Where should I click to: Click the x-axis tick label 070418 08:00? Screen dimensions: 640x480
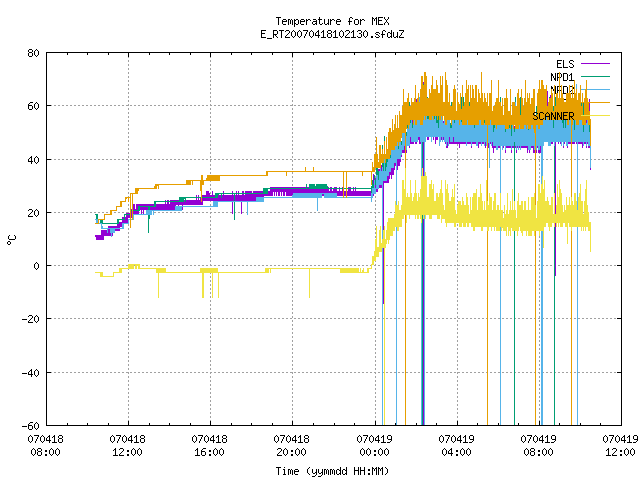click(45, 446)
